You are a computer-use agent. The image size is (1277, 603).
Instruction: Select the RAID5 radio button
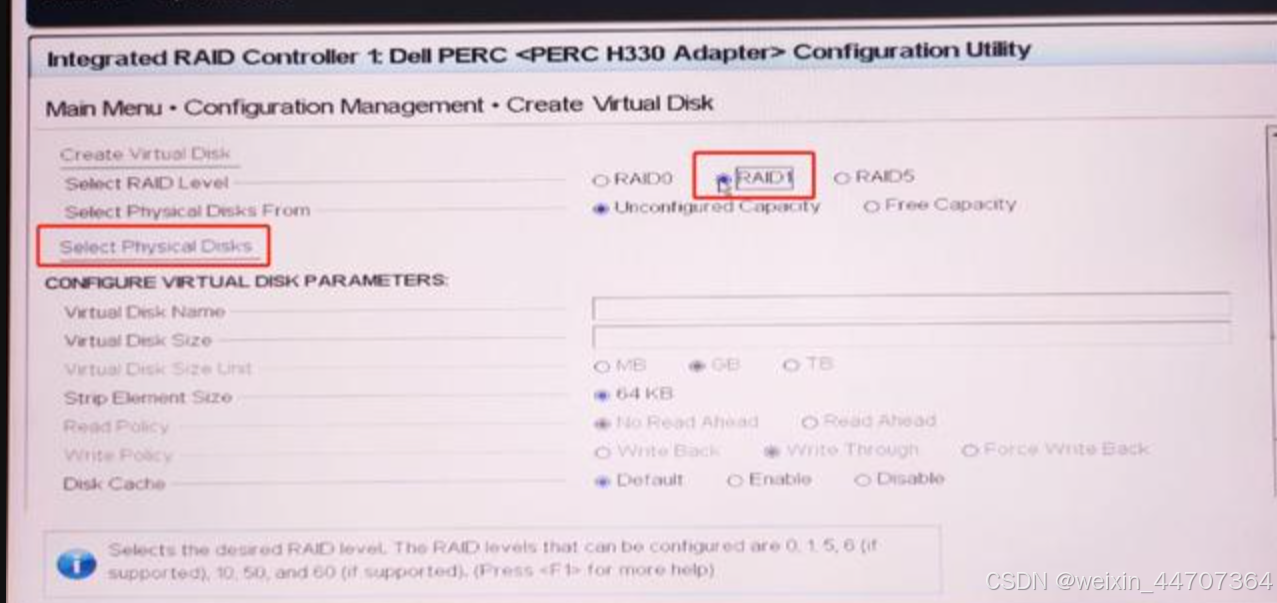pos(842,178)
